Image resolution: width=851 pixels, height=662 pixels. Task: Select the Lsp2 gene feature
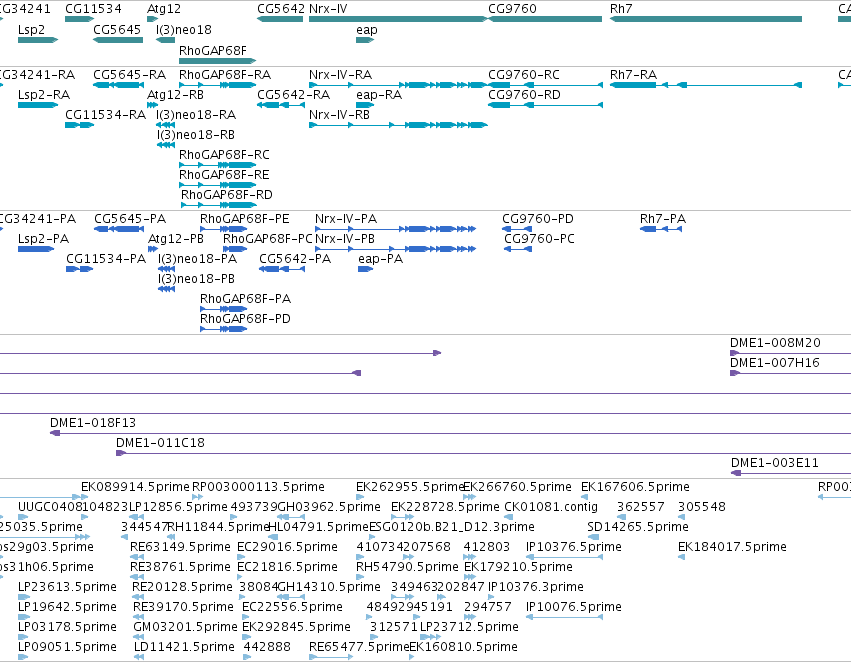(37, 40)
